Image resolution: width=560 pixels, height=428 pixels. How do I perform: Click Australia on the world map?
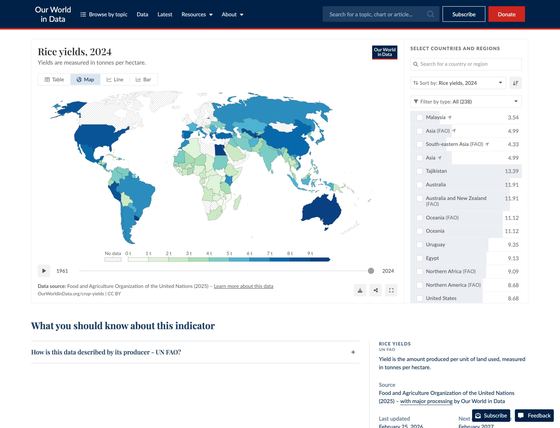[x=321, y=211]
